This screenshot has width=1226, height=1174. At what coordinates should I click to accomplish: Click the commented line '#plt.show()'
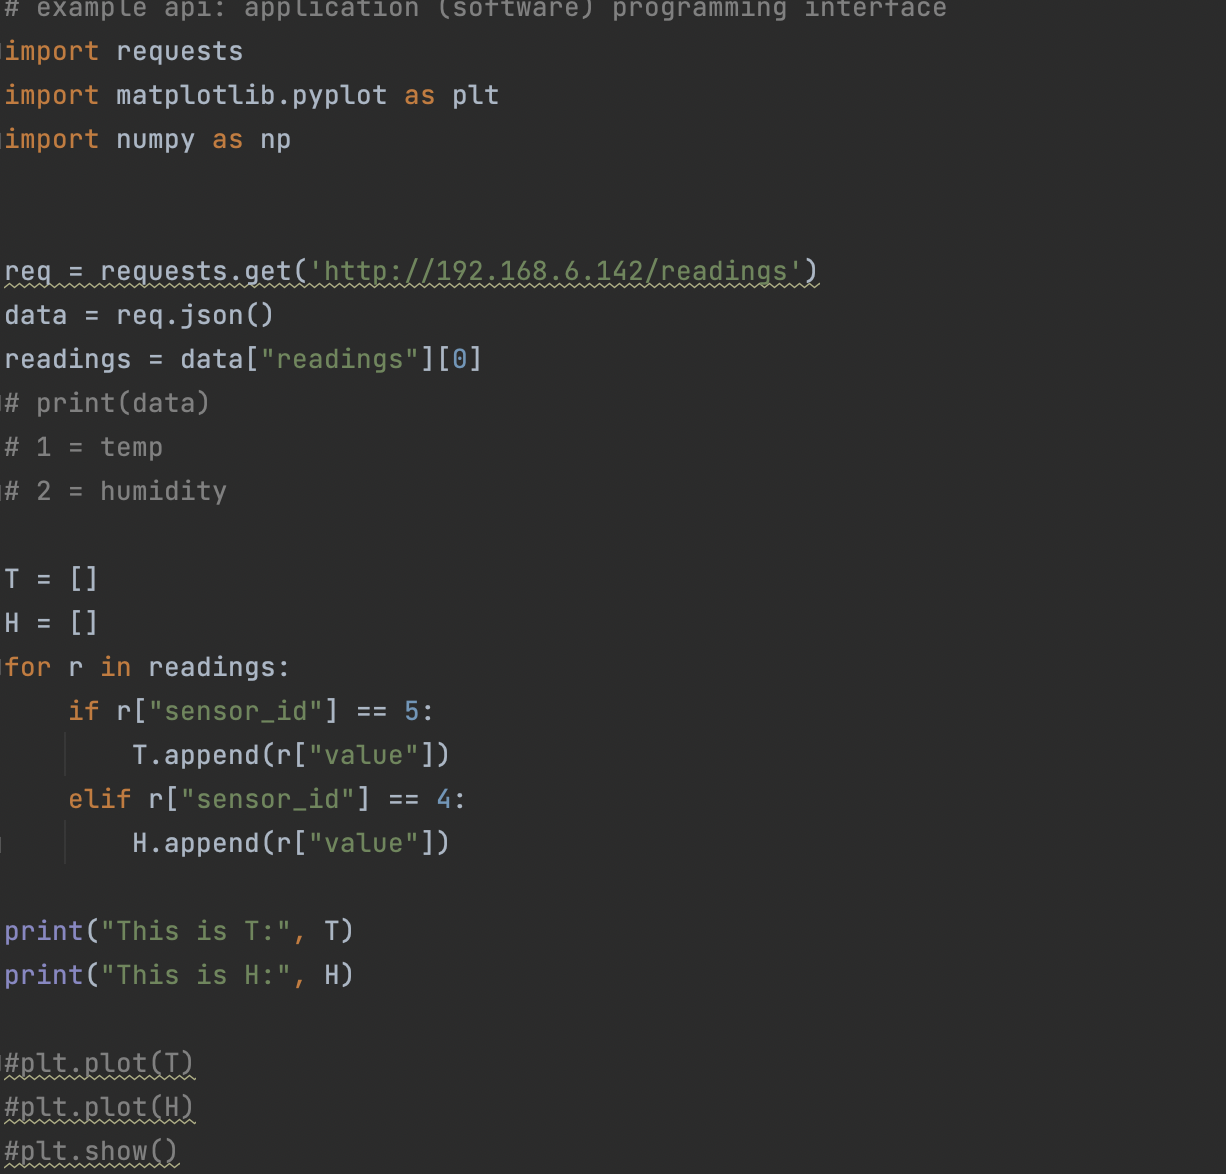click(91, 1151)
